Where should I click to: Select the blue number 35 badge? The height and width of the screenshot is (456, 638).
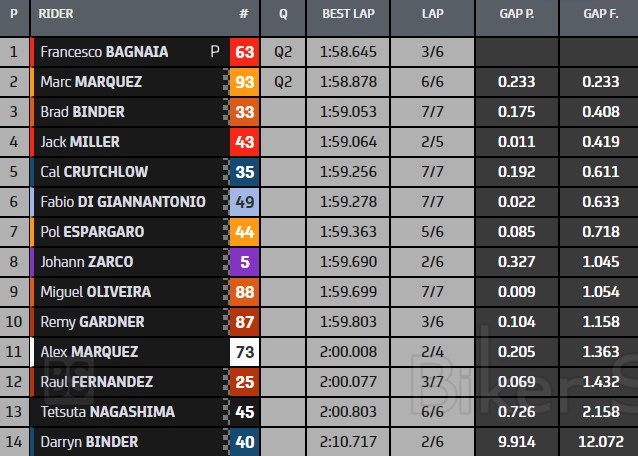point(244,172)
